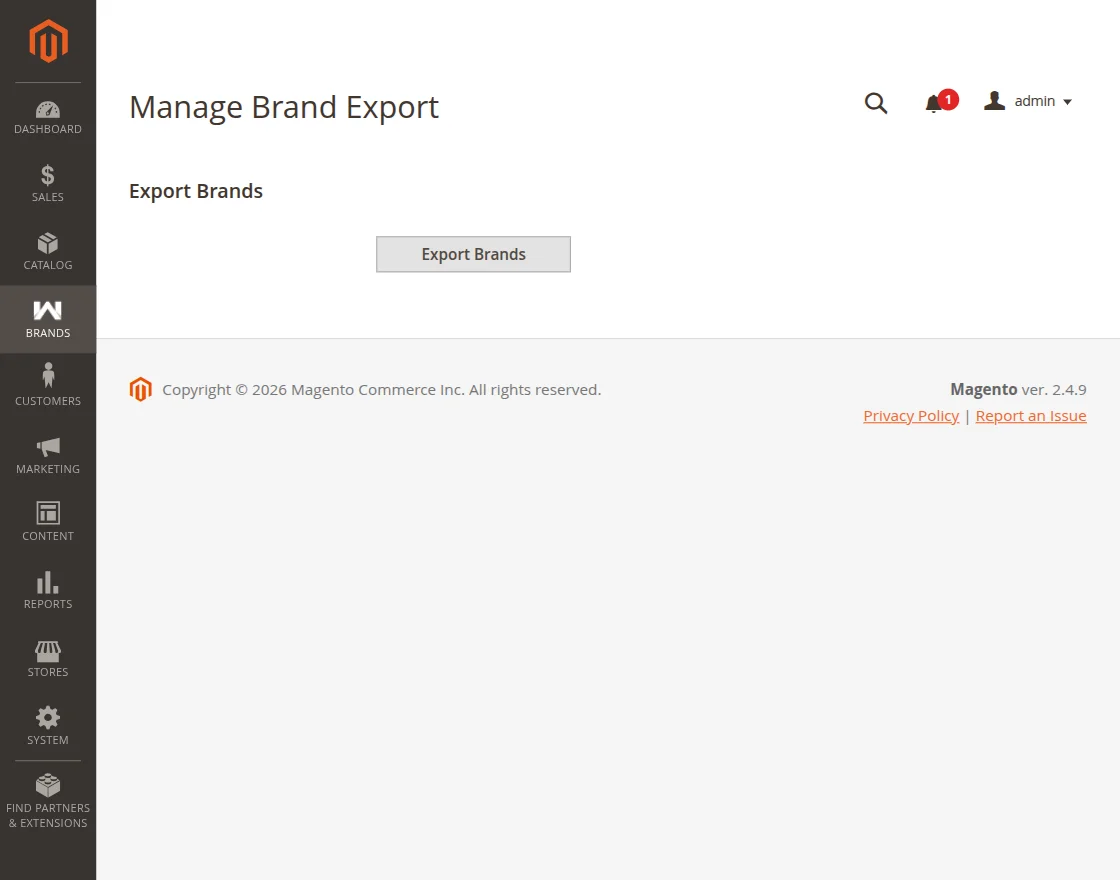Open the Content menu

(48, 523)
